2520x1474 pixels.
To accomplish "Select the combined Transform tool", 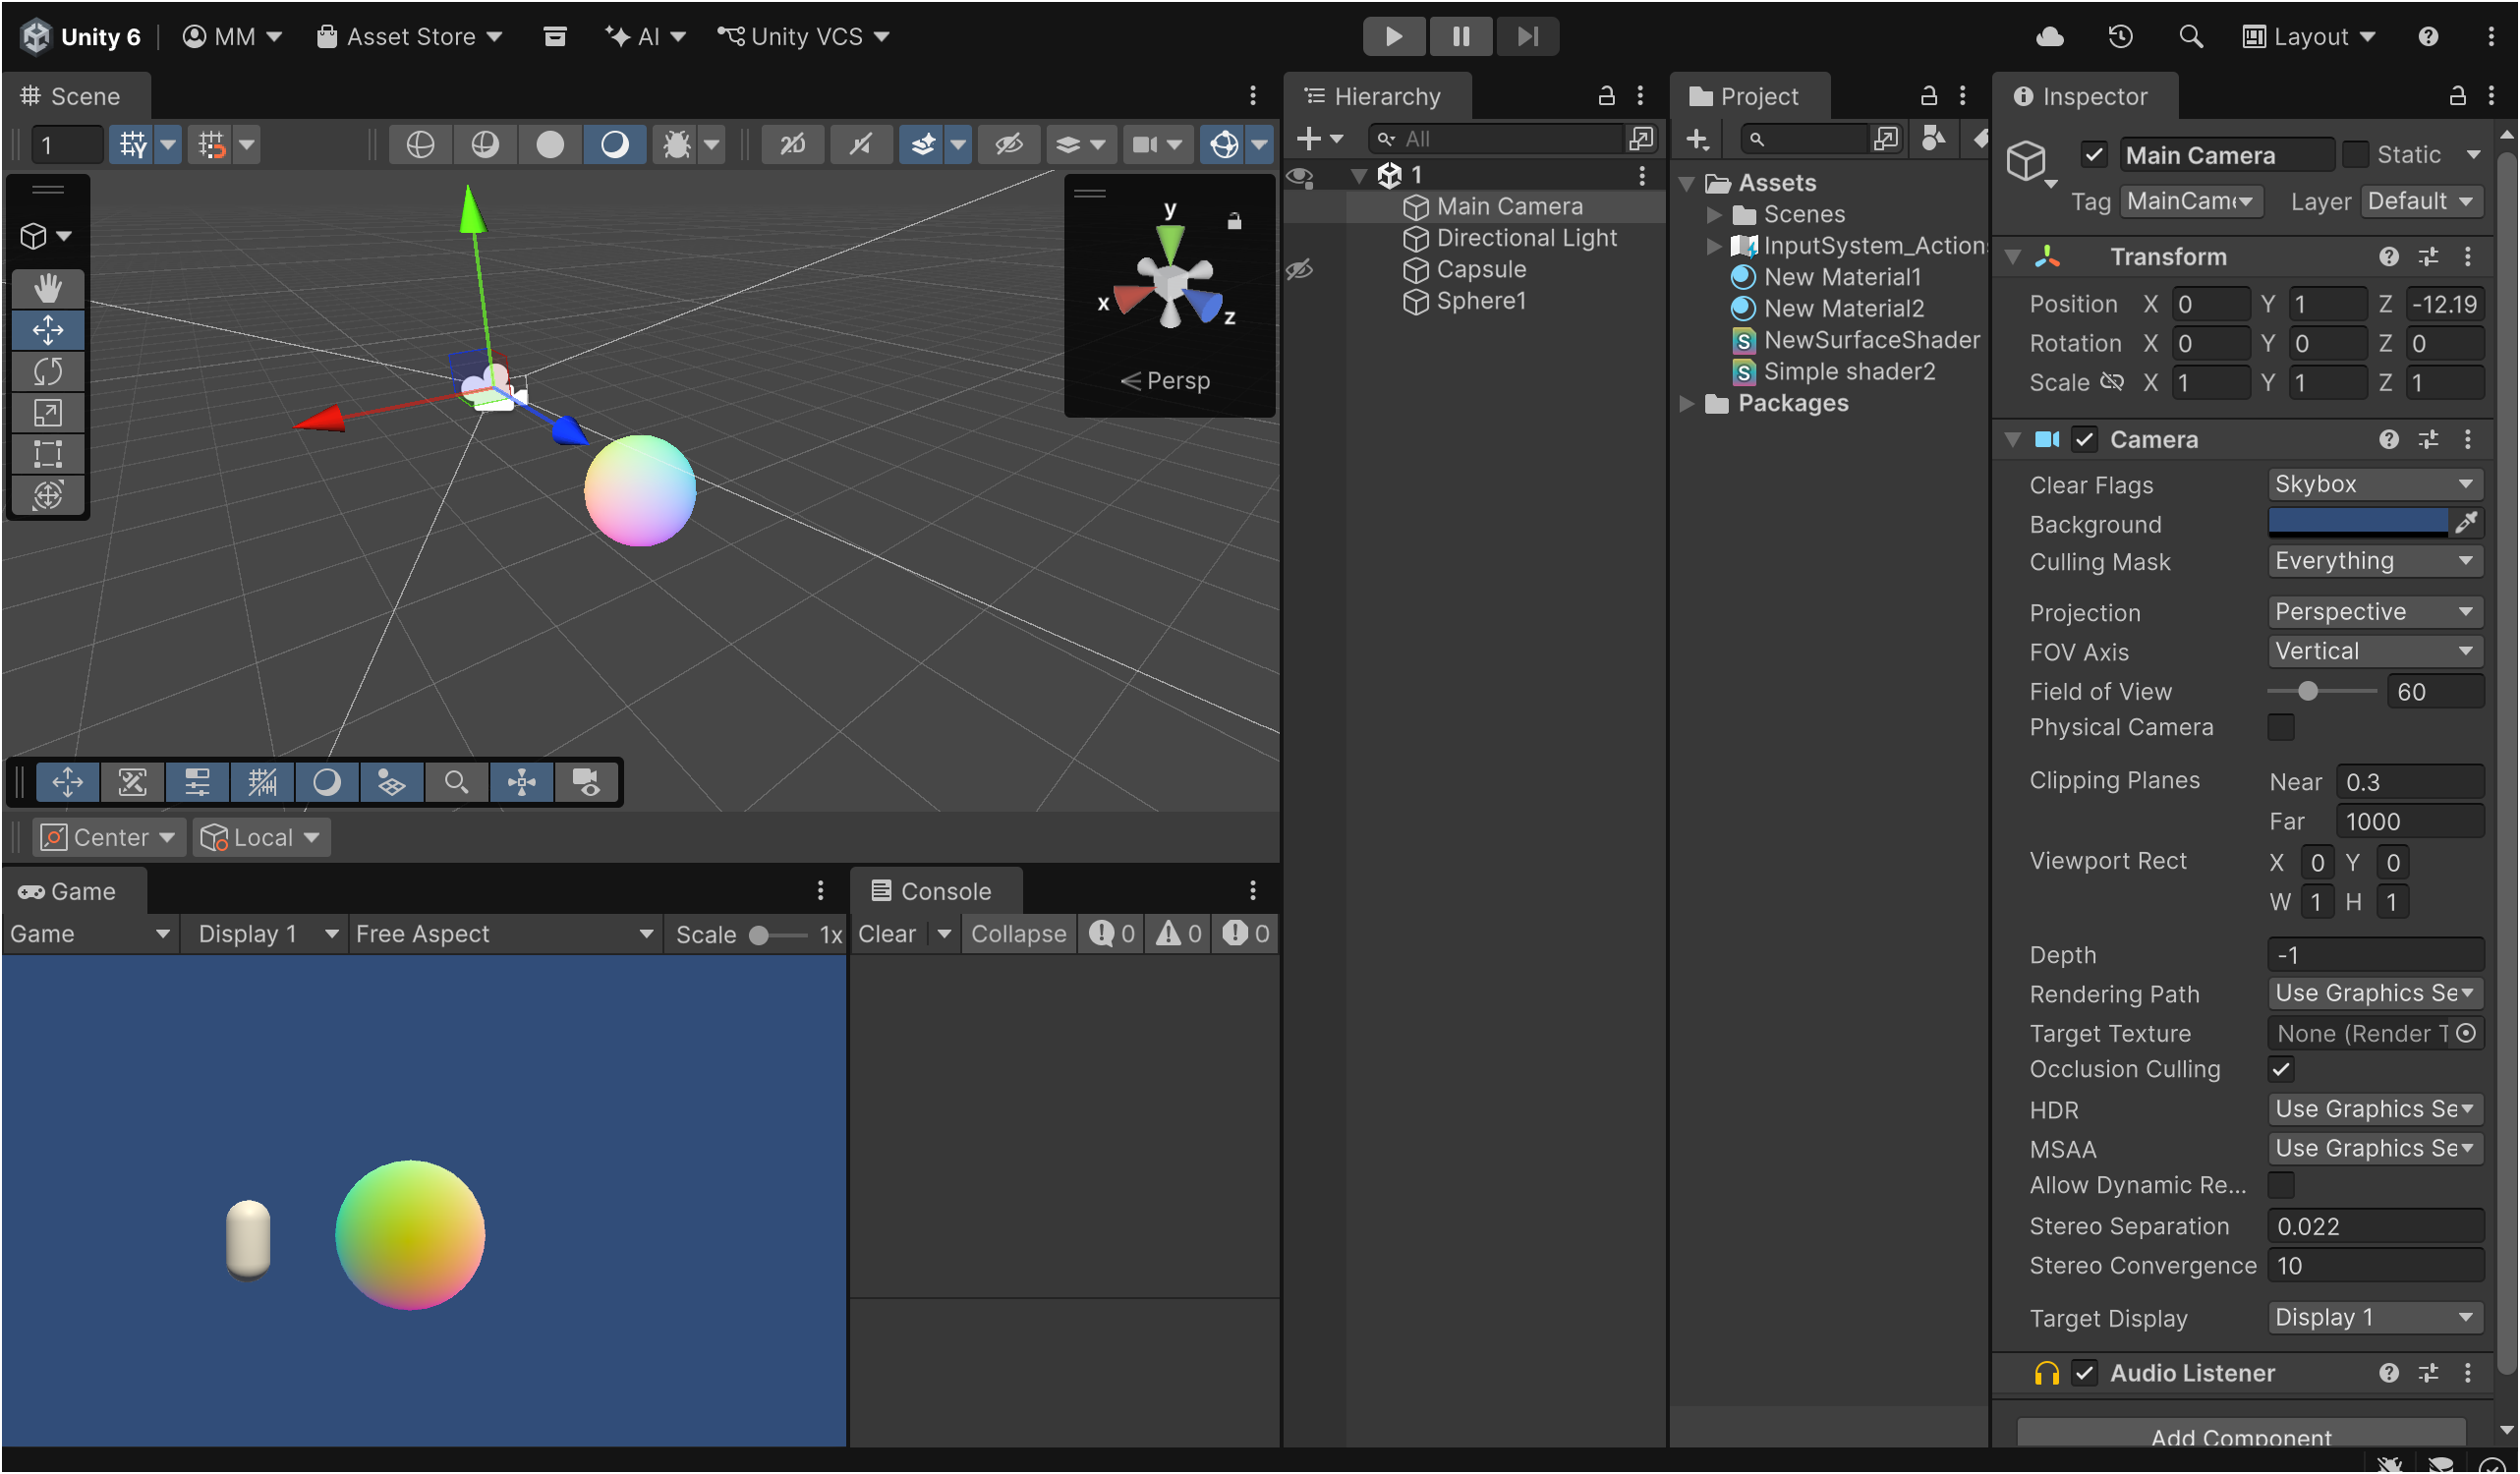I will (47, 496).
